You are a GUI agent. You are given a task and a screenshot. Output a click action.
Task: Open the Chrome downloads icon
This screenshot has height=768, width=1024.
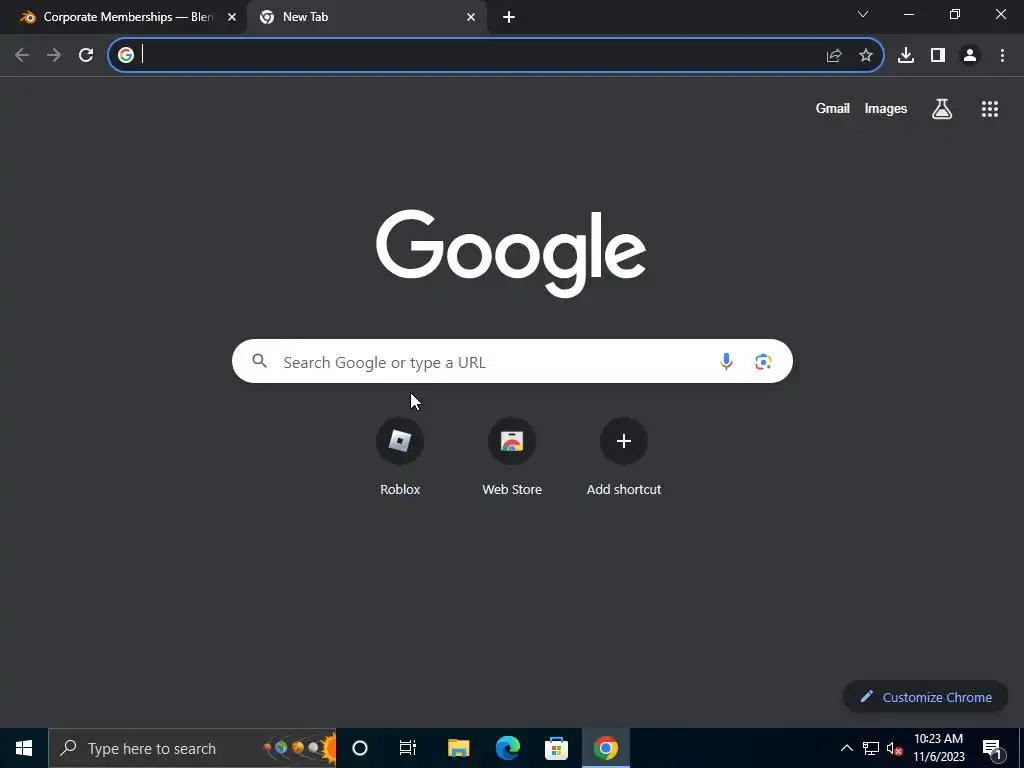(x=906, y=56)
